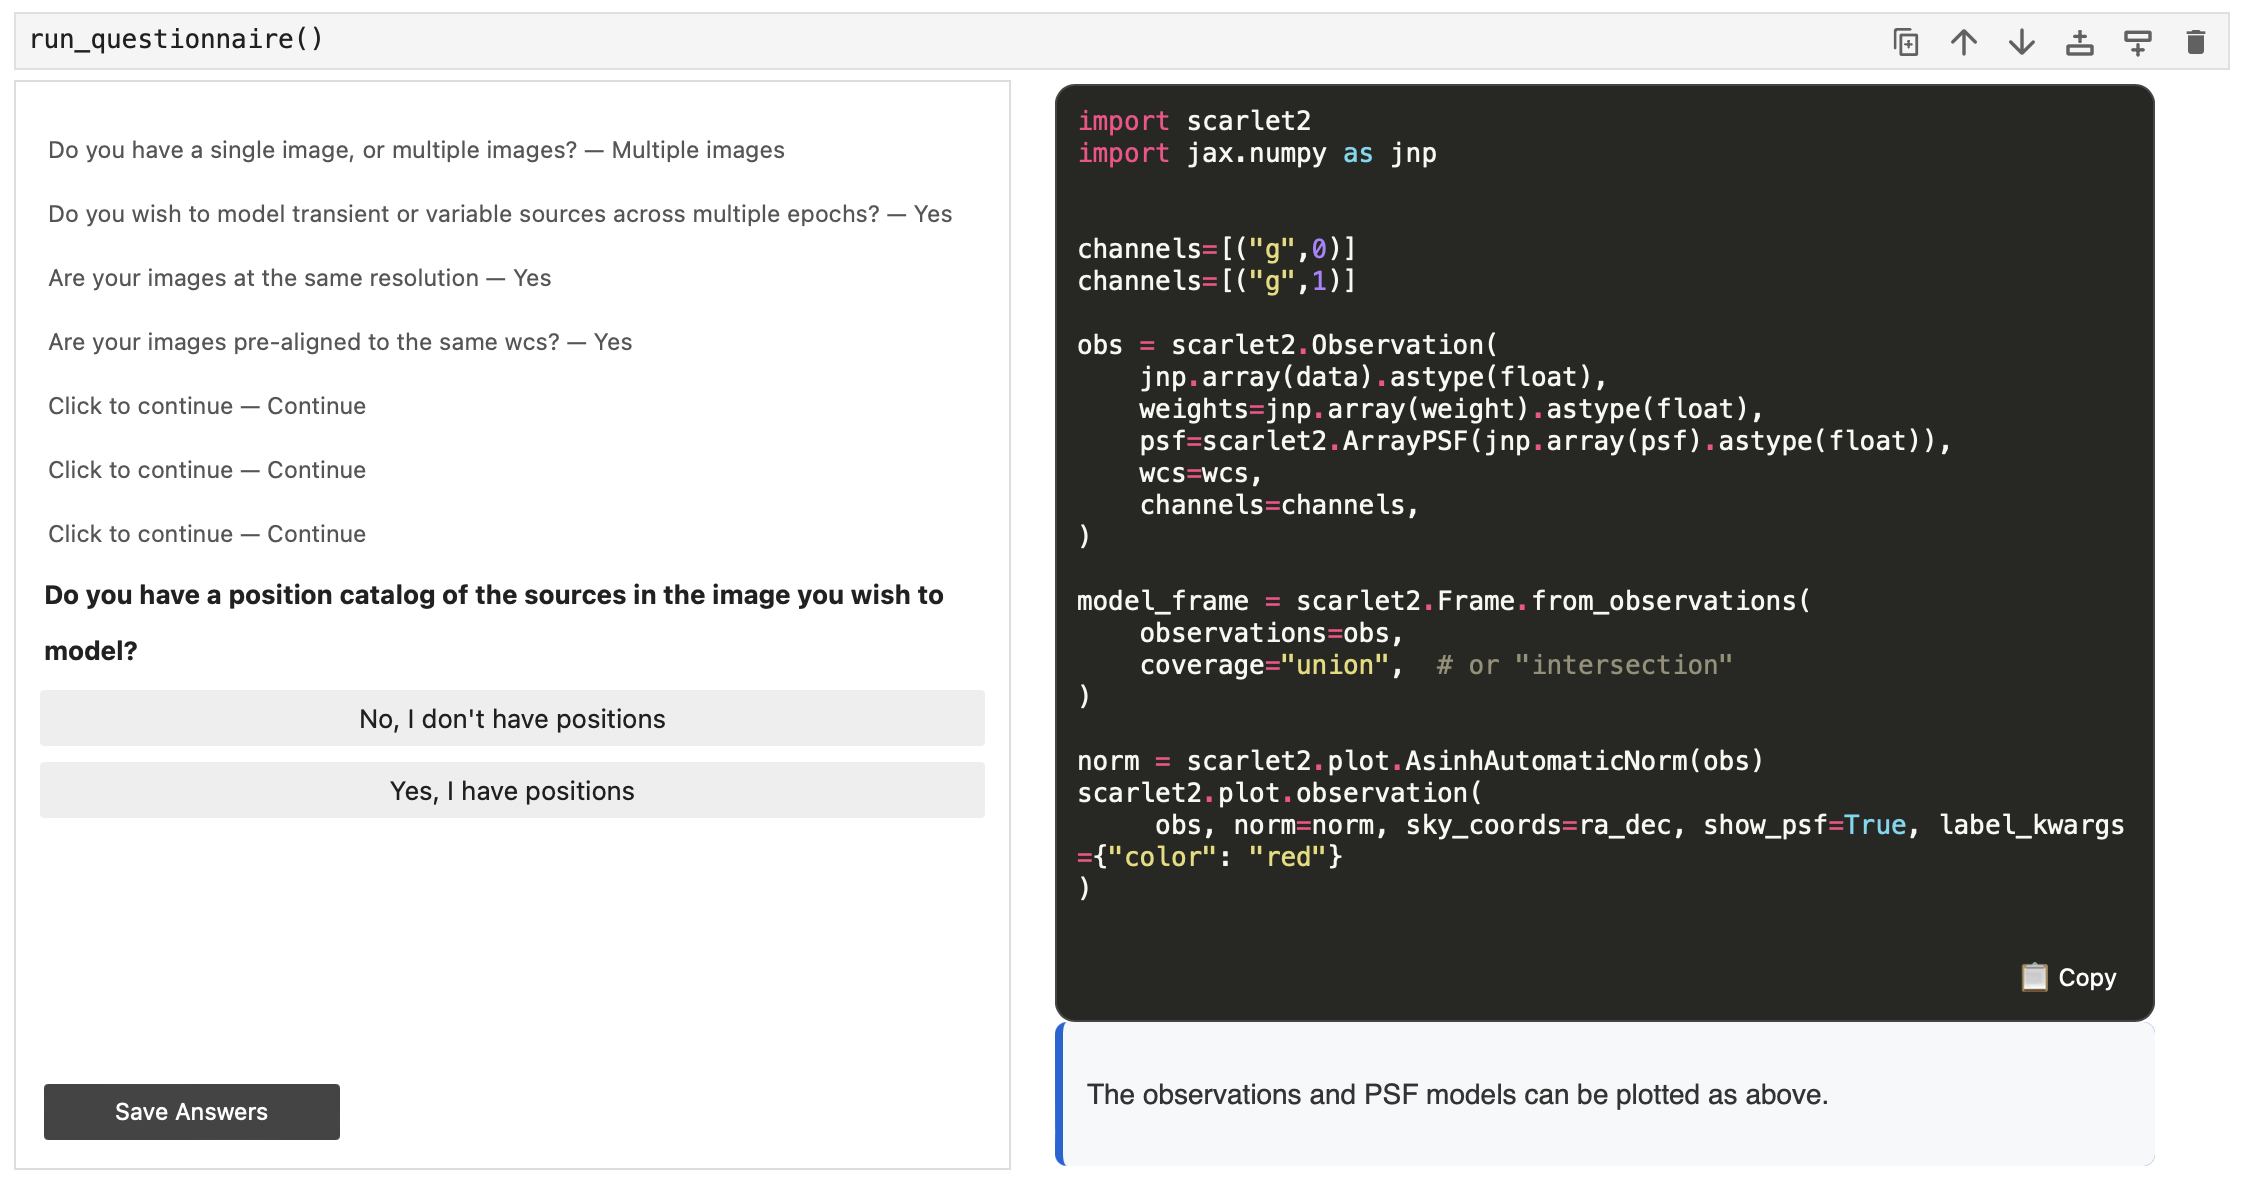Save the questionnaire answers
This screenshot has height=1178, width=2248.
[192, 1112]
